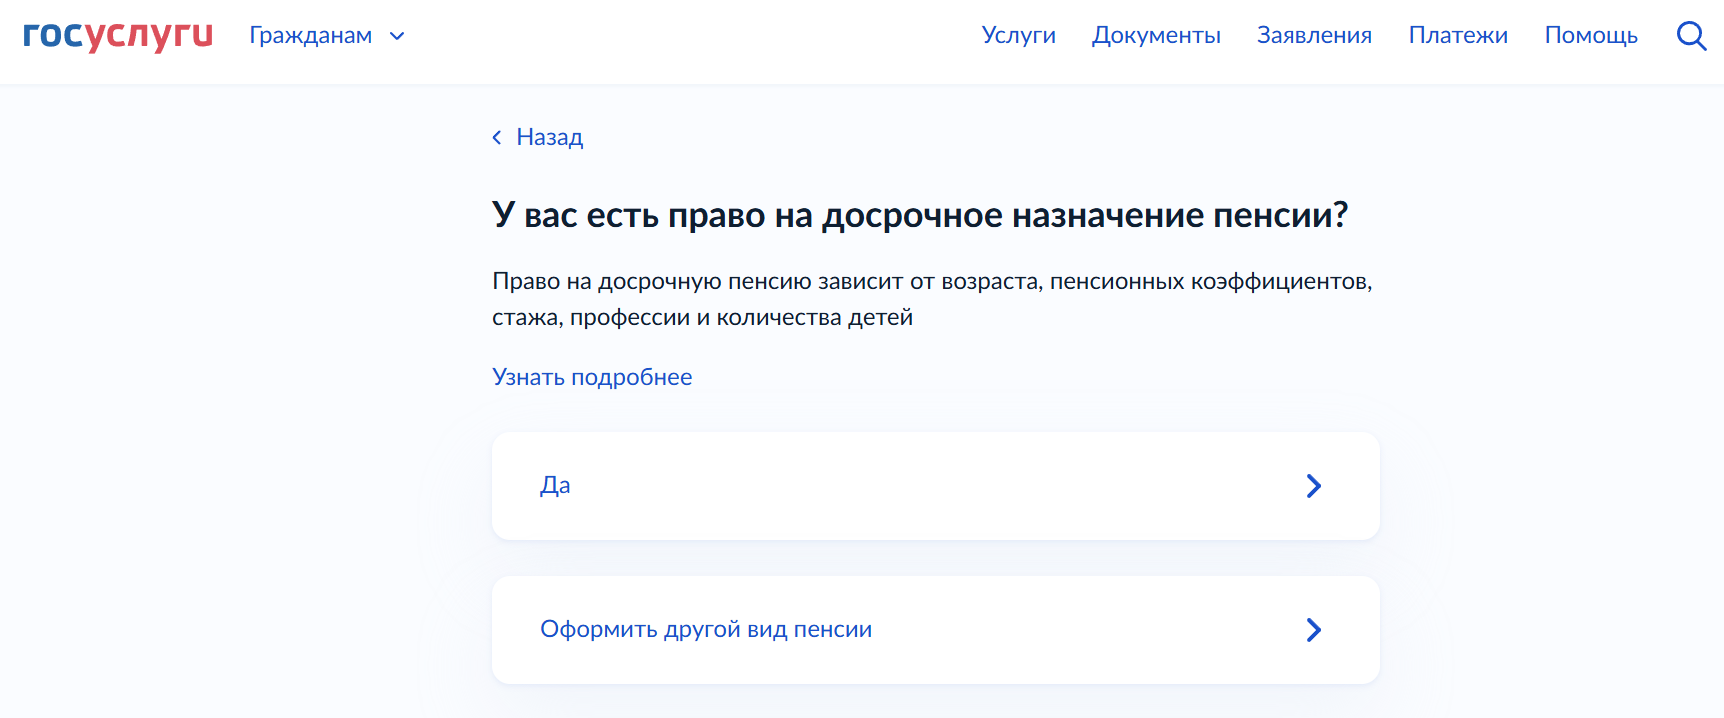Go back via Назад link
1724x718 pixels.
click(x=549, y=137)
